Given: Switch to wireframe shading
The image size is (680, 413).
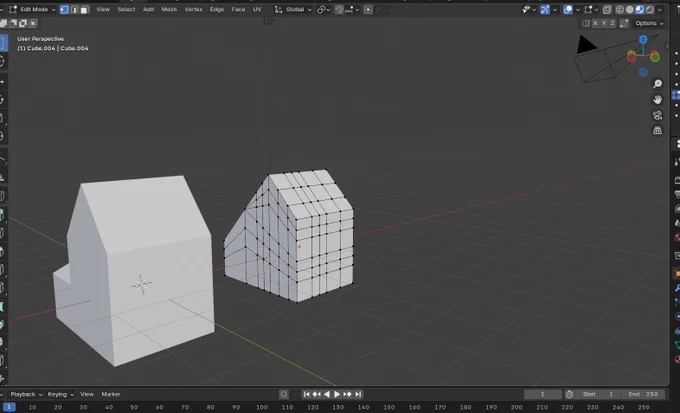Looking at the screenshot, I should pos(620,9).
